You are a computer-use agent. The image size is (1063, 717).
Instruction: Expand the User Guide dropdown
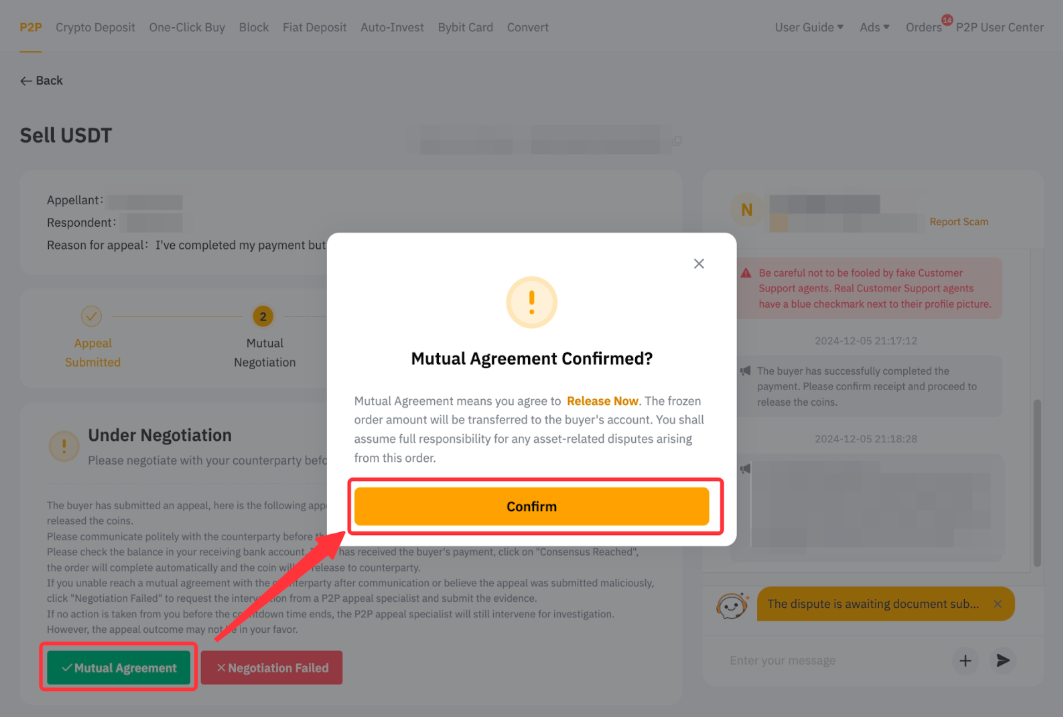[x=809, y=27]
